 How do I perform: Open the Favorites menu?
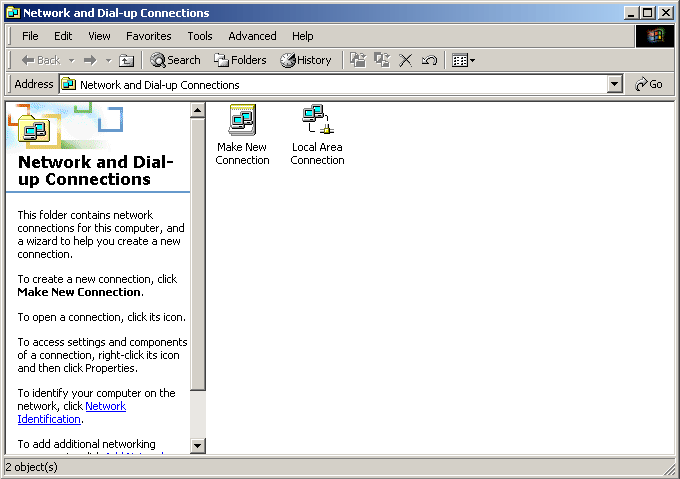(149, 36)
